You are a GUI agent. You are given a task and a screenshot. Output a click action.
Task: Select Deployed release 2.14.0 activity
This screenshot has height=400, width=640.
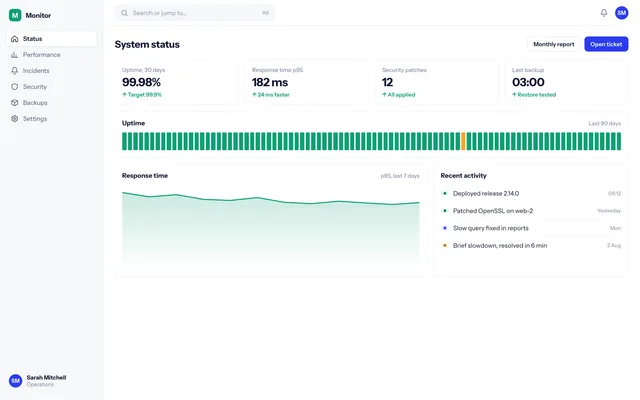tap(531, 193)
